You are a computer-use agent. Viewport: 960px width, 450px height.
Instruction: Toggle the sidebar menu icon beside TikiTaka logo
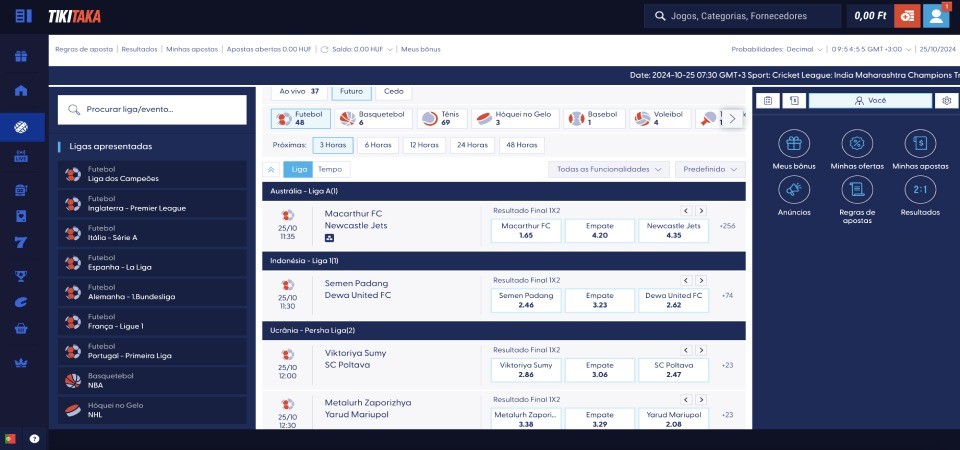click(23, 16)
